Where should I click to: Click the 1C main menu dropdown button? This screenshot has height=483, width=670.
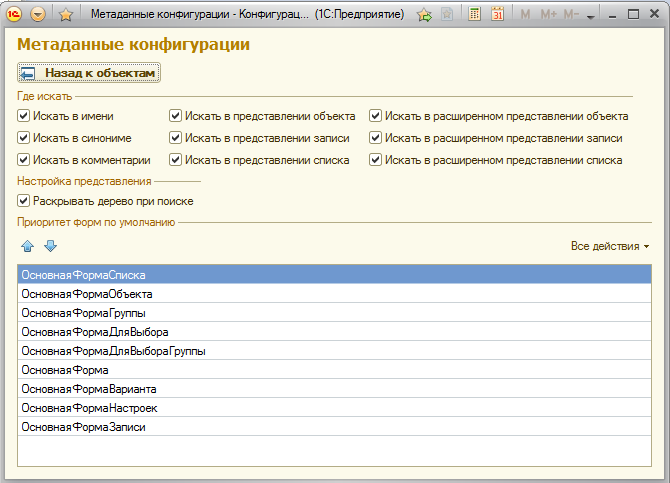(39, 15)
